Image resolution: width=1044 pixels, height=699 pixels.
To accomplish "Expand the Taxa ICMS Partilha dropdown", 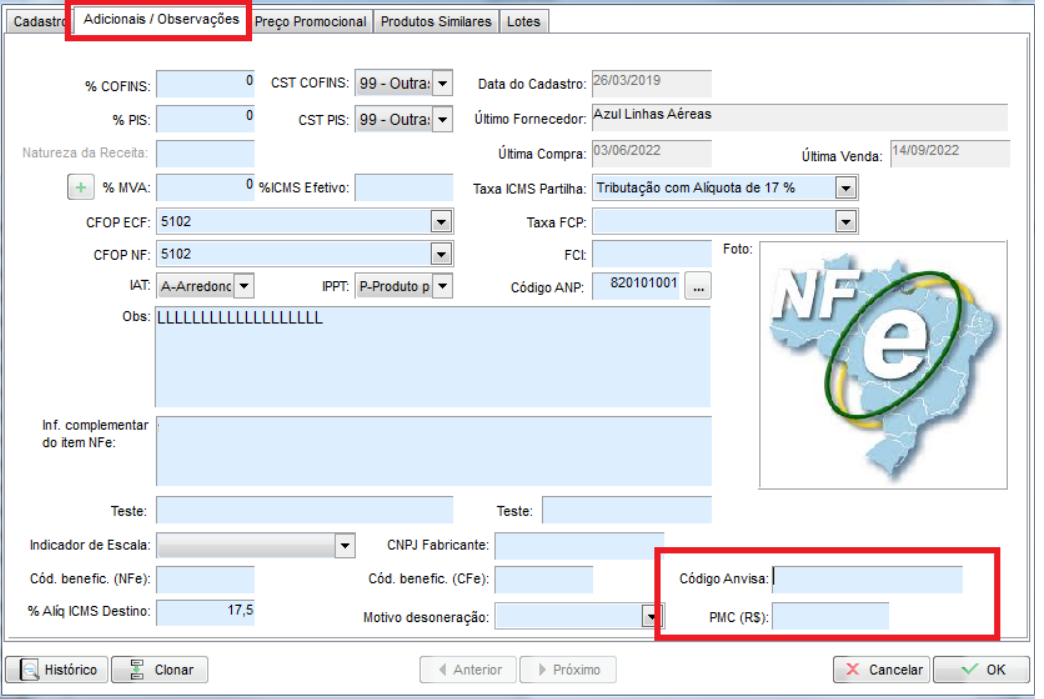I will pos(846,188).
